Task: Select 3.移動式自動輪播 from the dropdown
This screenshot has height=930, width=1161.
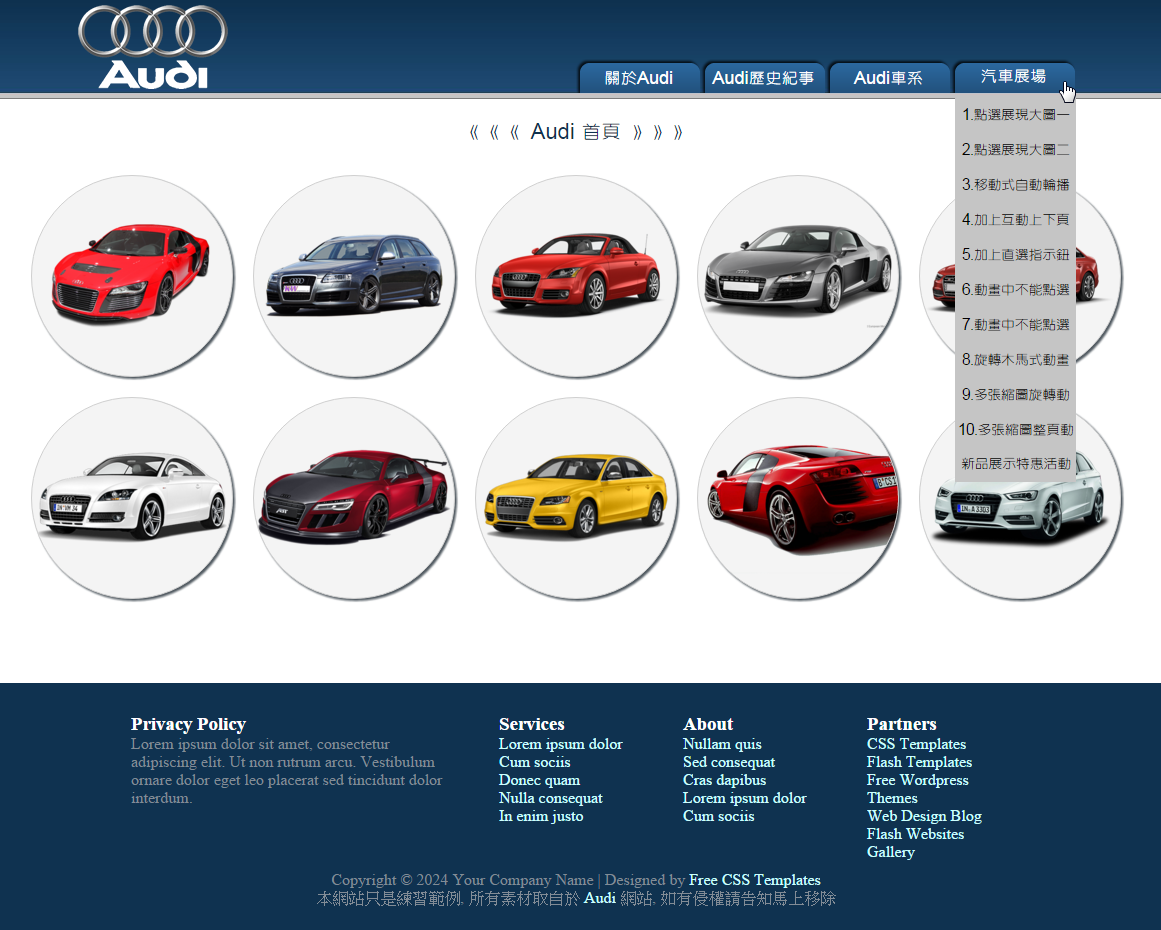Action: [x=1015, y=185]
